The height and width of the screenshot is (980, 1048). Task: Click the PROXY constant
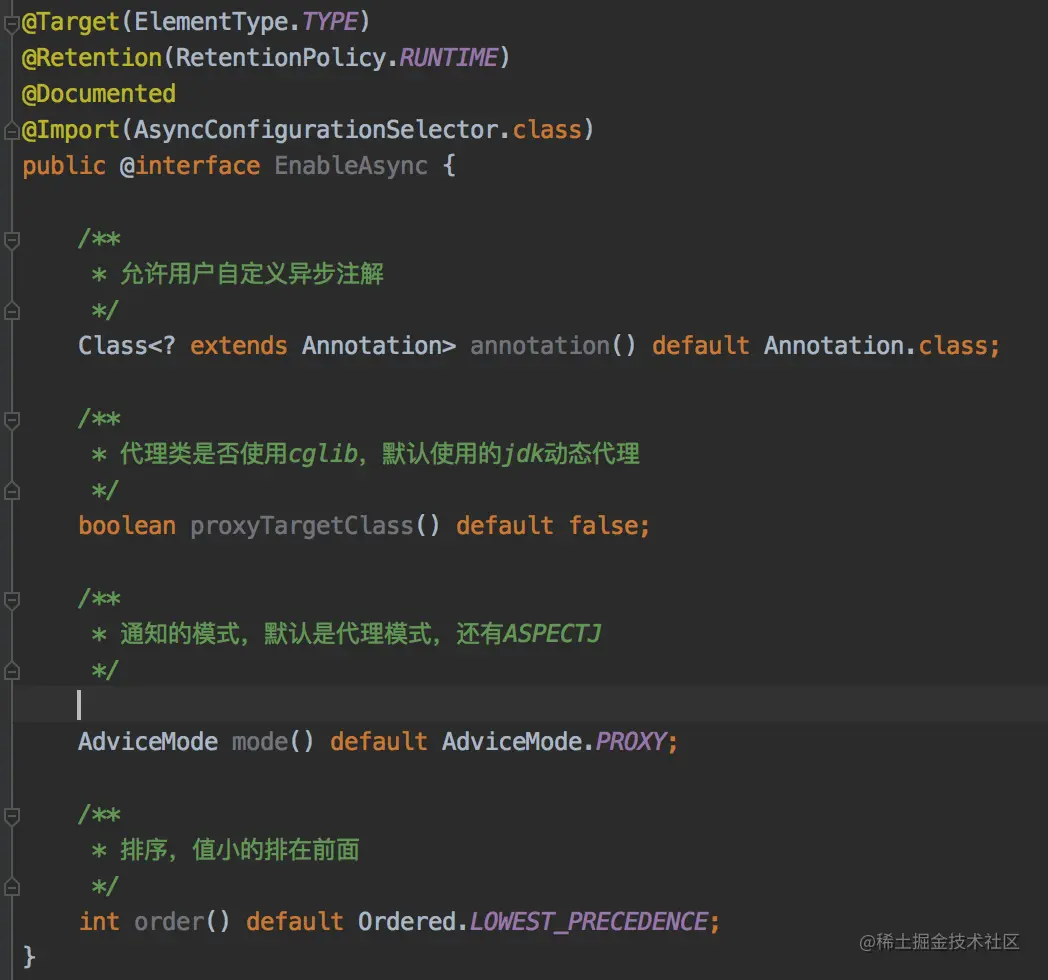(631, 742)
